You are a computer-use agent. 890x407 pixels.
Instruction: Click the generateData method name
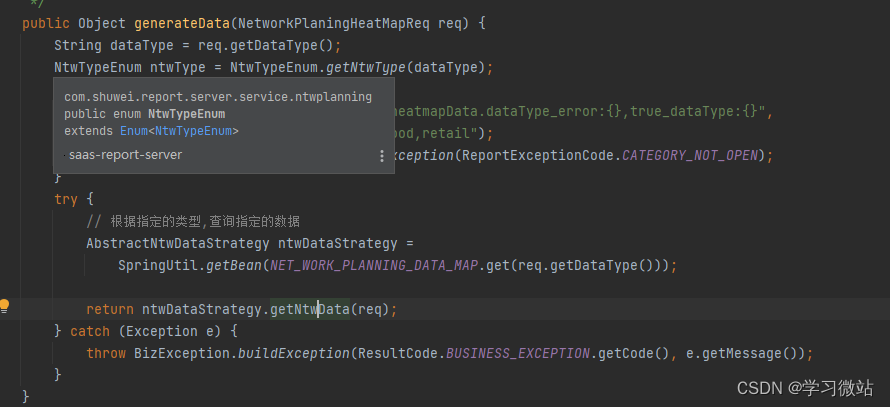(182, 24)
